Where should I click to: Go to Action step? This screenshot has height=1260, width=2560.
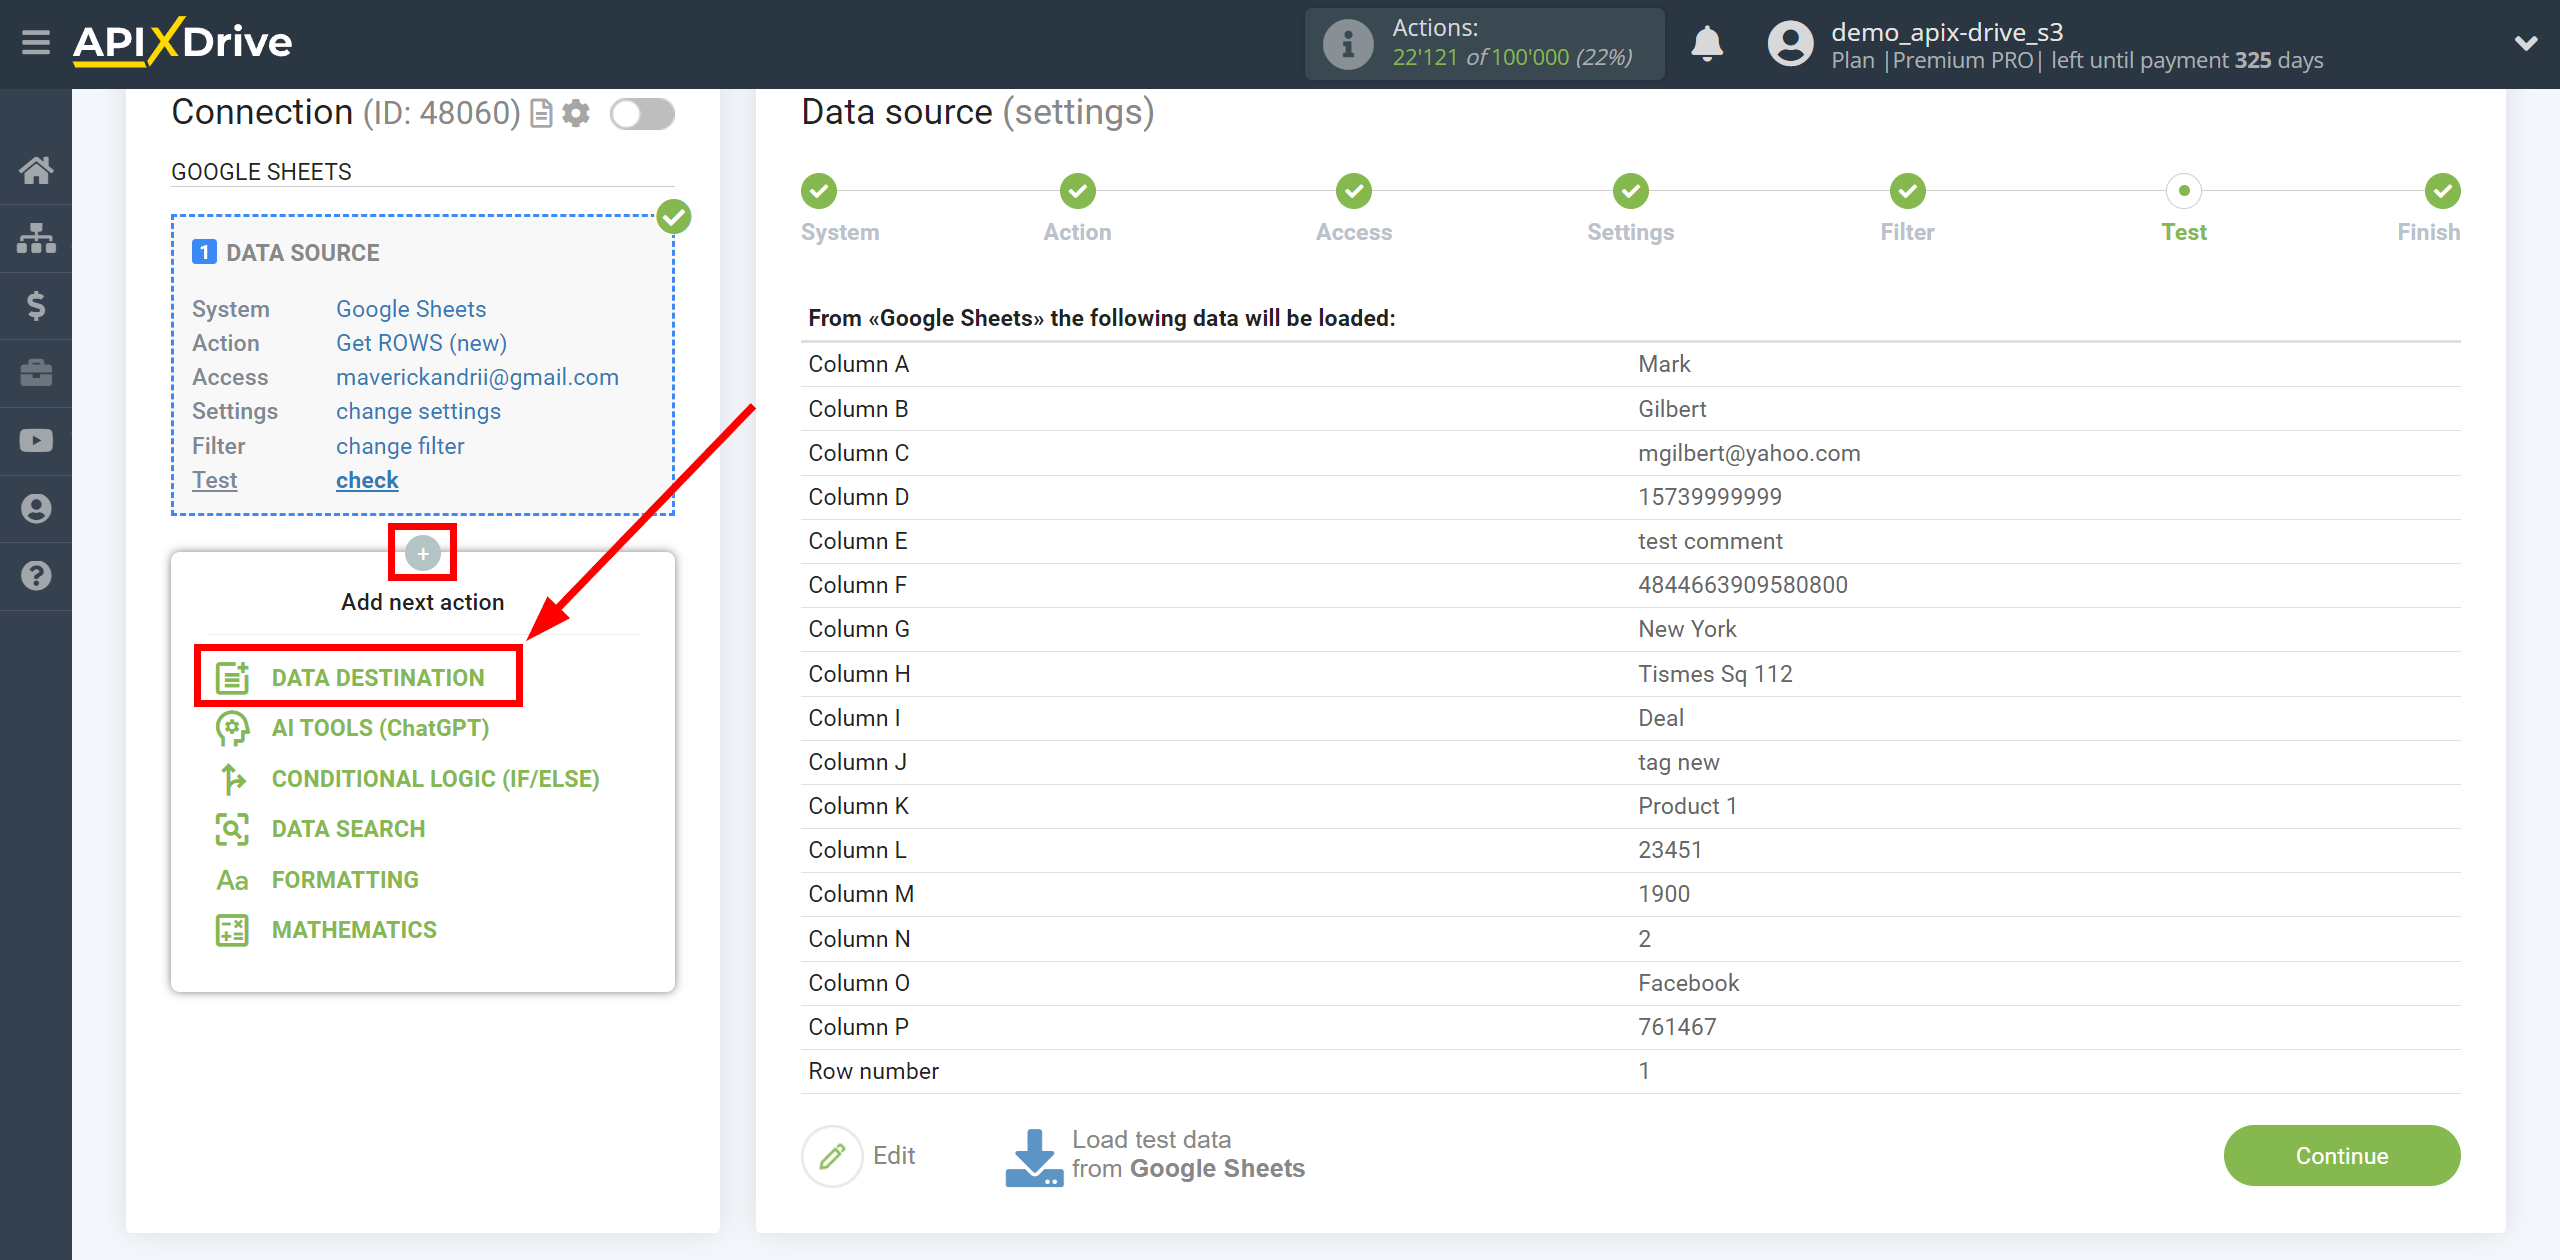click(x=1077, y=191)
